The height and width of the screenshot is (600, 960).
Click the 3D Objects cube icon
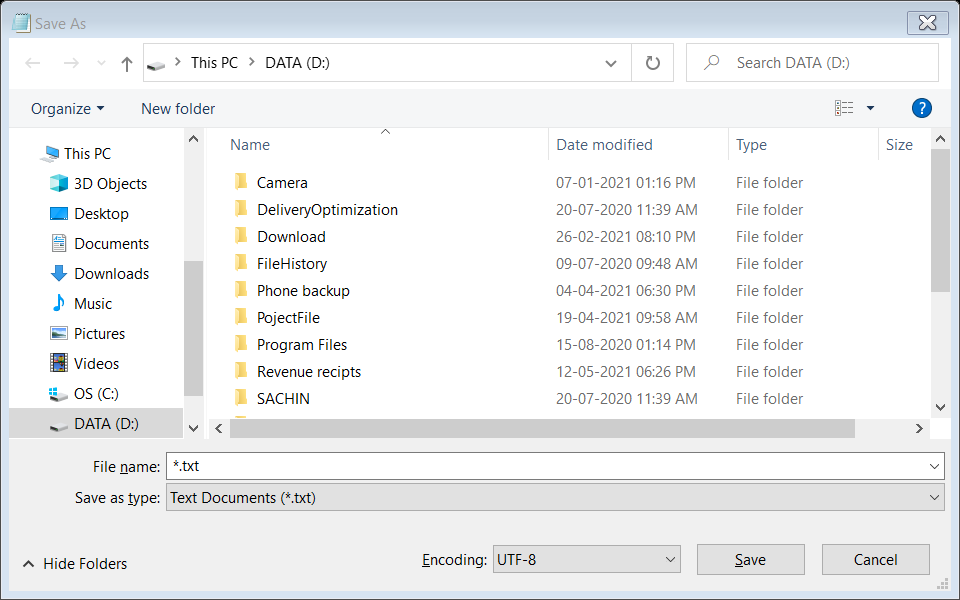[59, 184]
